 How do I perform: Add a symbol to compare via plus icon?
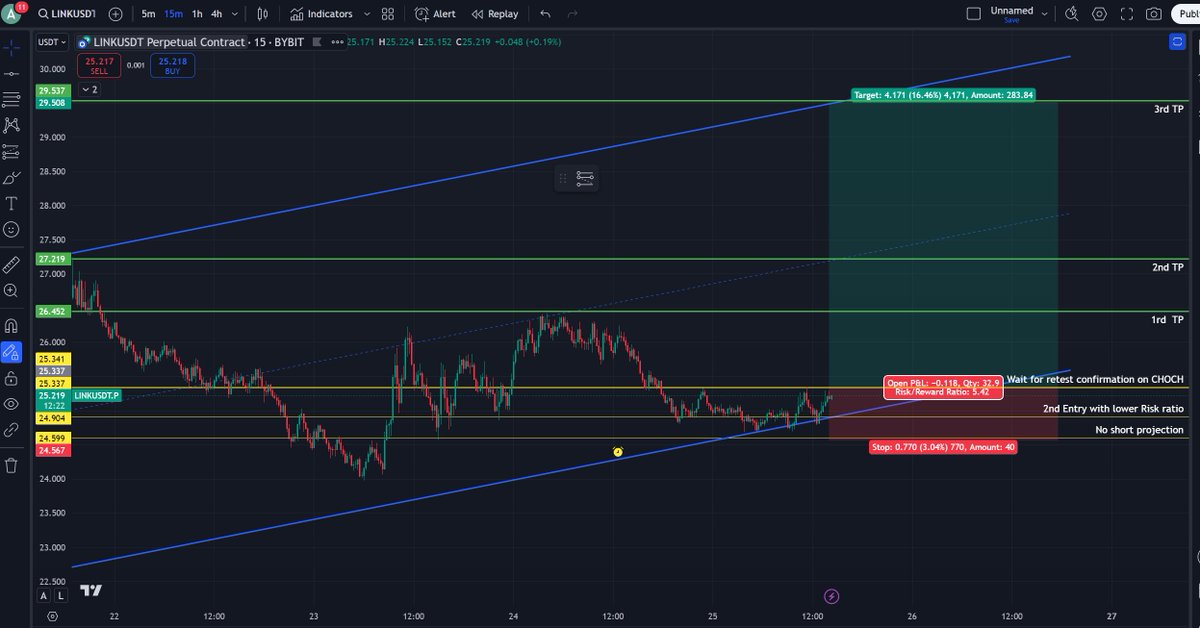(116, 14)
